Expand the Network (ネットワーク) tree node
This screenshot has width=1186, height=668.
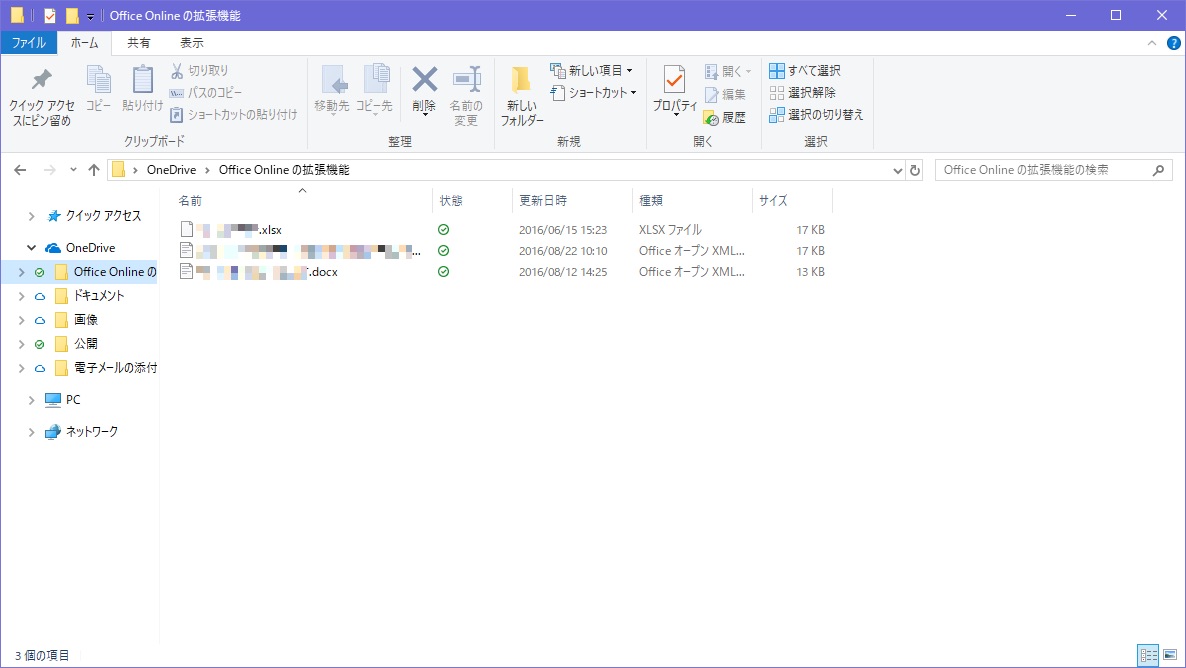(x=31, y=432)
